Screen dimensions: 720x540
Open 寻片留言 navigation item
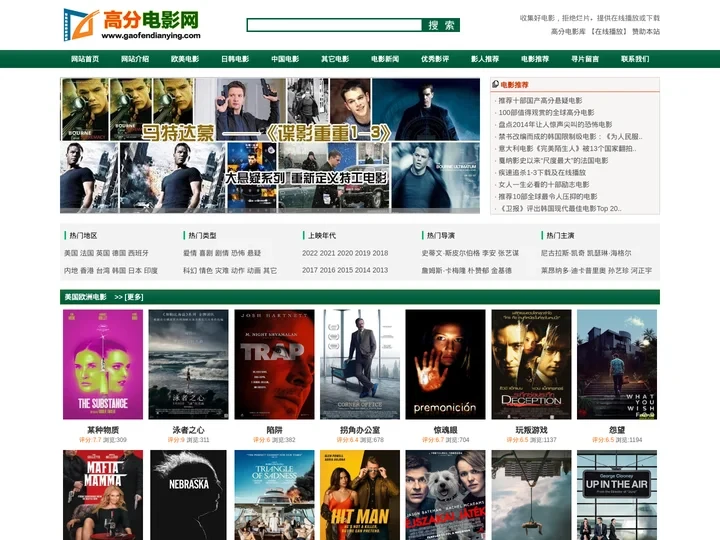(585, 59)
